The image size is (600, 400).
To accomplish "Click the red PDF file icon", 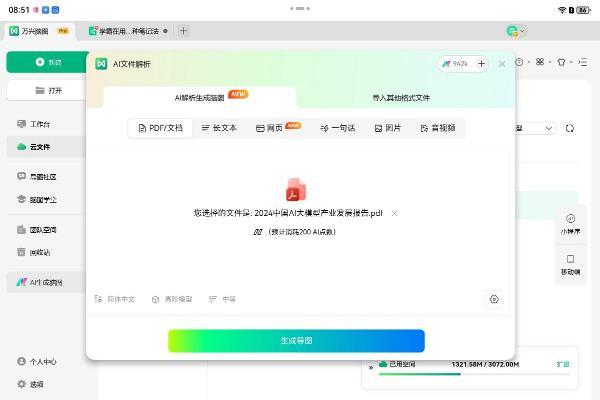I will point(296,189).
